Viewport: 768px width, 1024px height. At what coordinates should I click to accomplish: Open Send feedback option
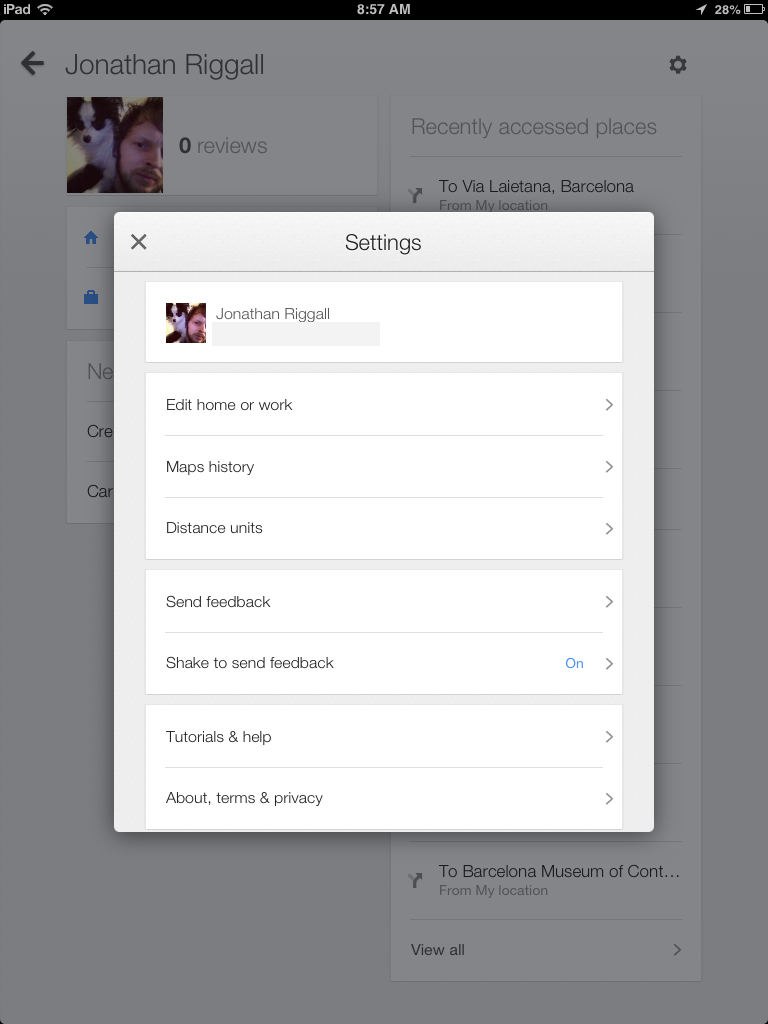[x=384, y=602]
